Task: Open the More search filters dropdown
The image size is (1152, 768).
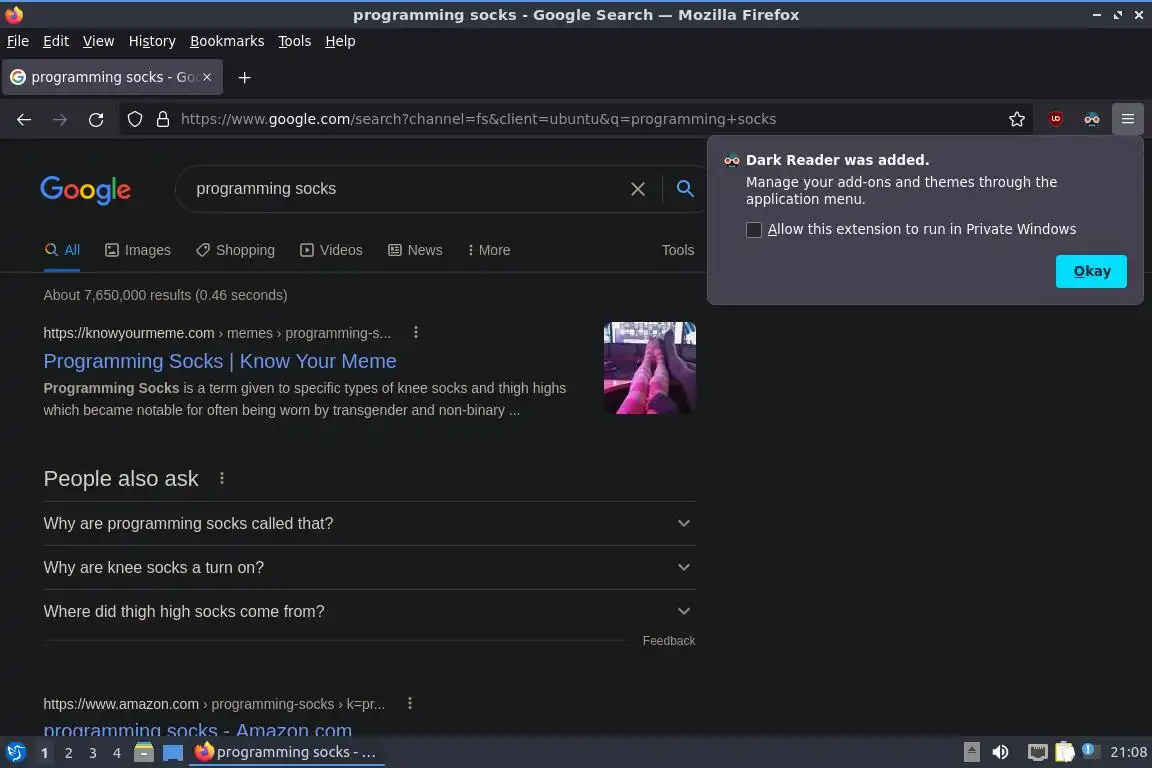Action: click(489, 251)
